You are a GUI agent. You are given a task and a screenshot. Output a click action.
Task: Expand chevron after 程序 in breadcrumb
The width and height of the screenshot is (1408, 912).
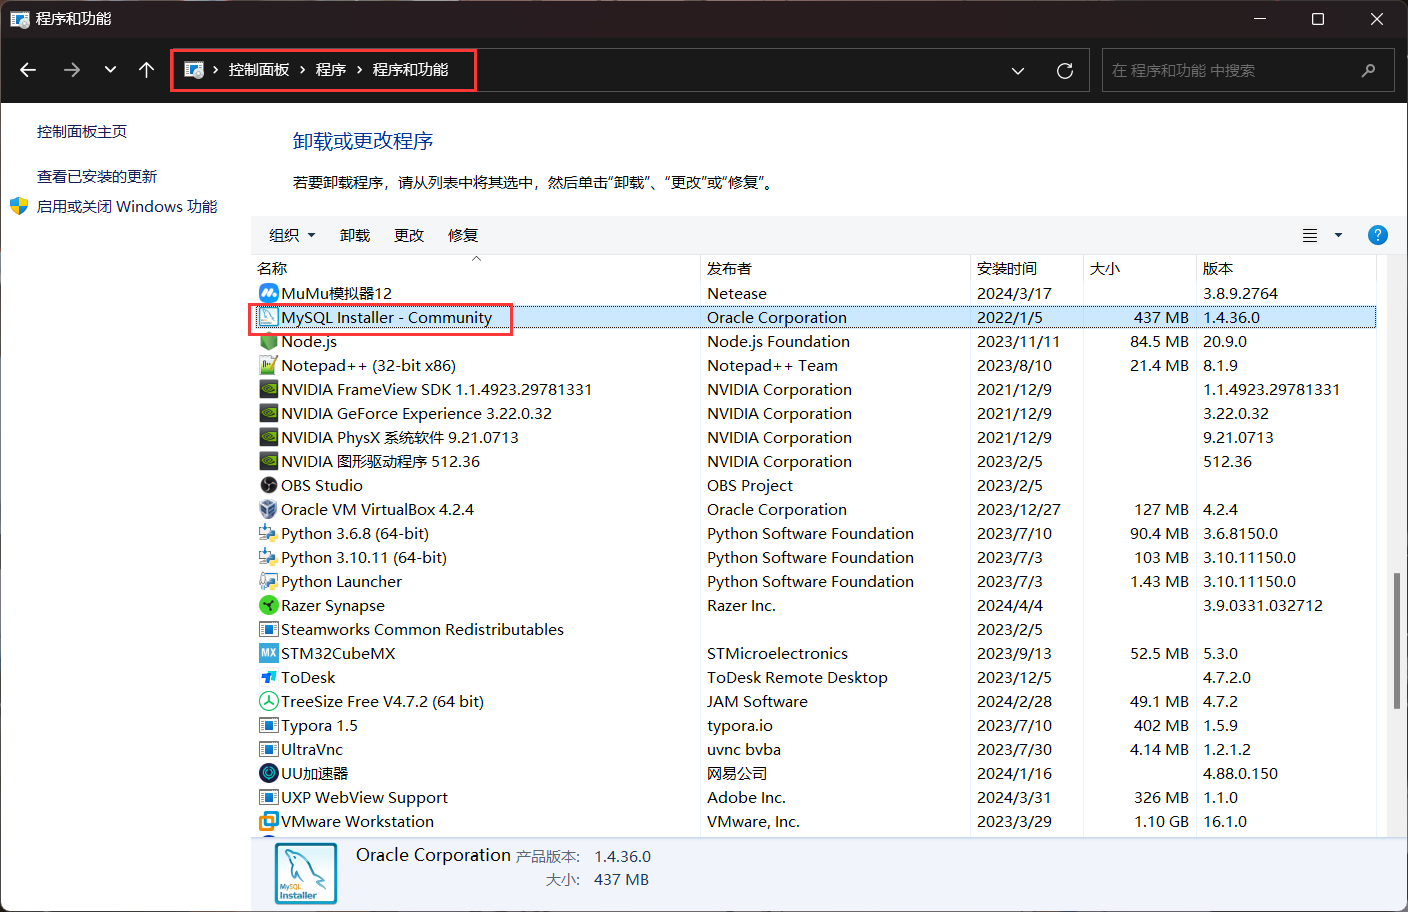tap(359, 70)
